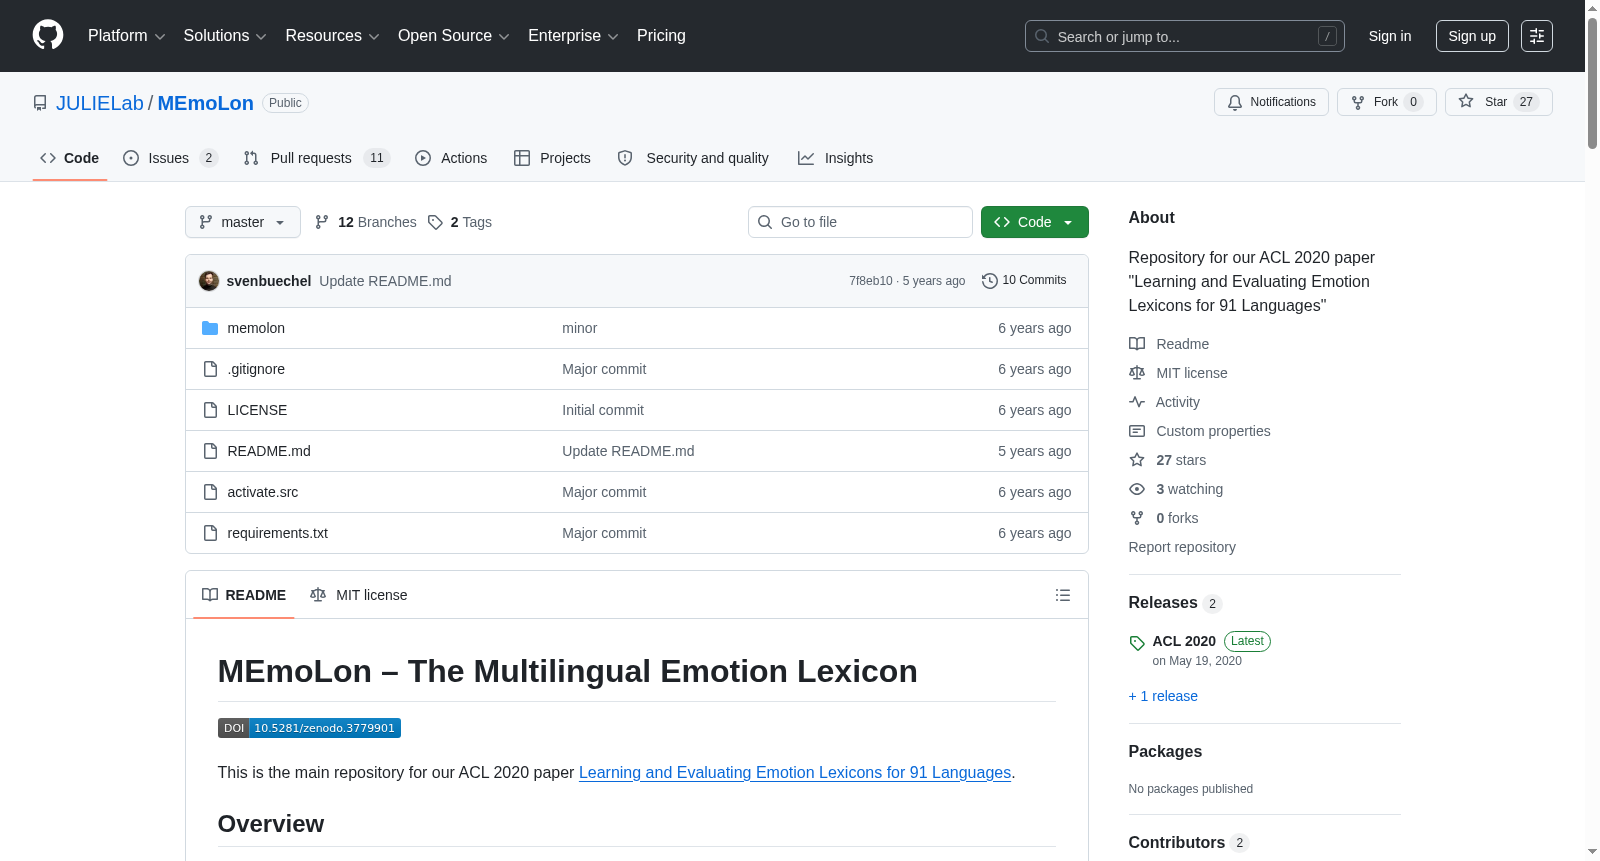Click the tag icon beside ACL 2020
The image size is (1600, 861).
tap(1137, 643)
